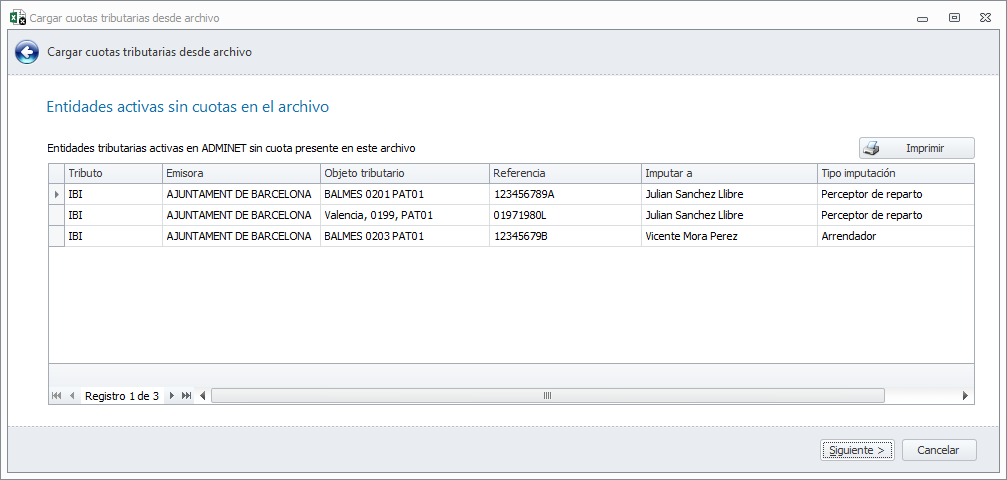
Task: Click the blue back arrow icon
Action: (x=27, y=52)
